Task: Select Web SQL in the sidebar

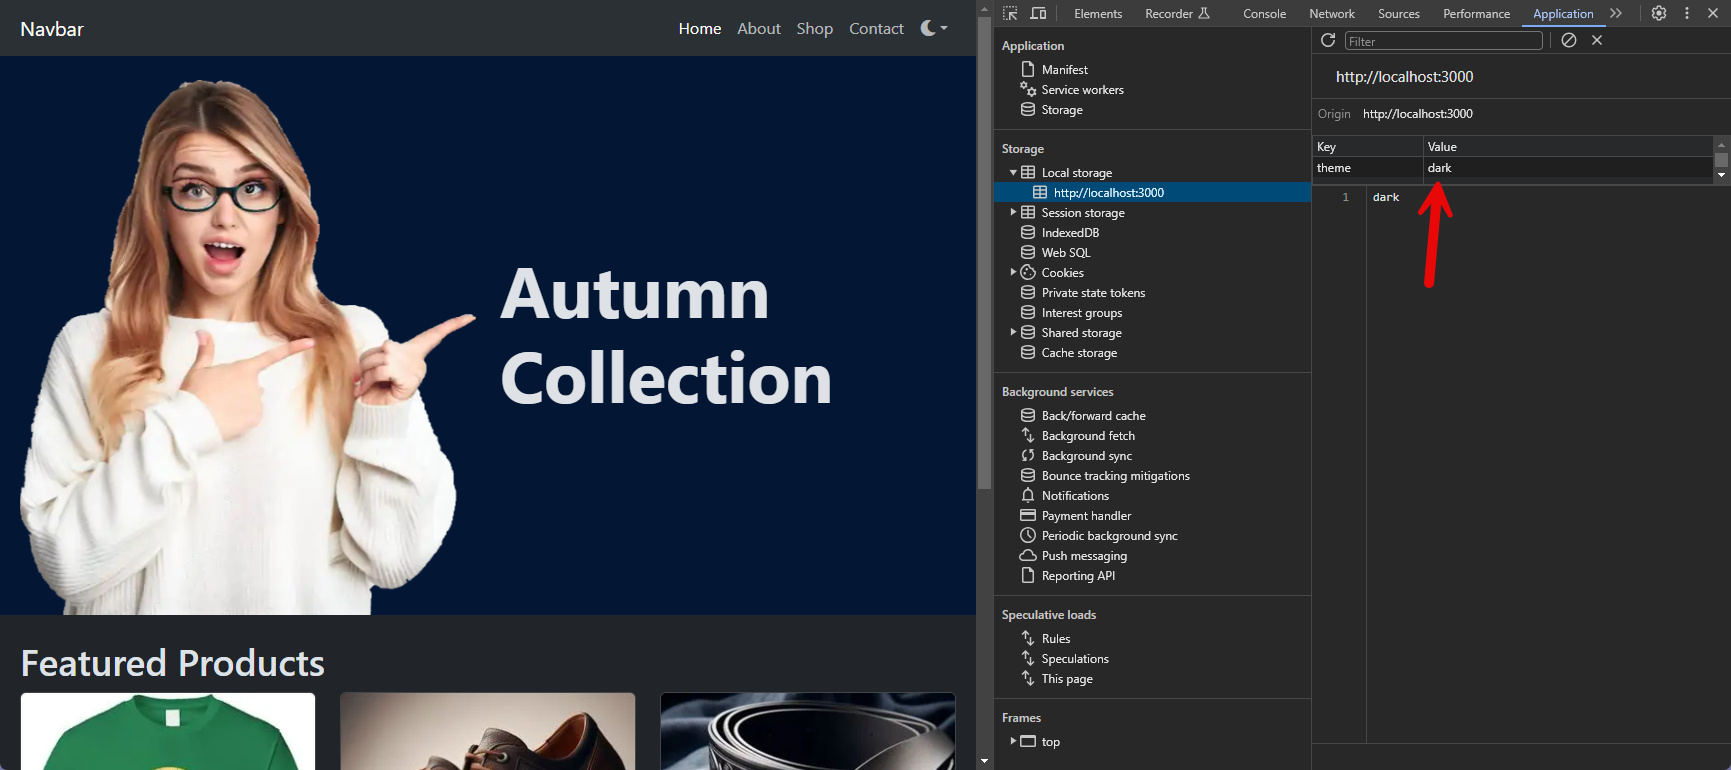Action: [x=1065, y=253]
